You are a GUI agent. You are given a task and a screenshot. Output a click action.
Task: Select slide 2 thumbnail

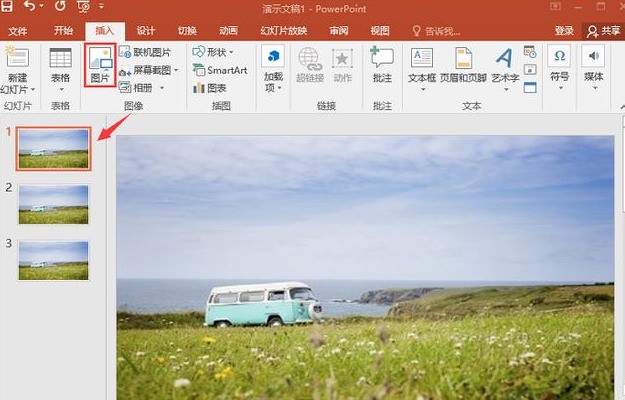tap(54, 203)
